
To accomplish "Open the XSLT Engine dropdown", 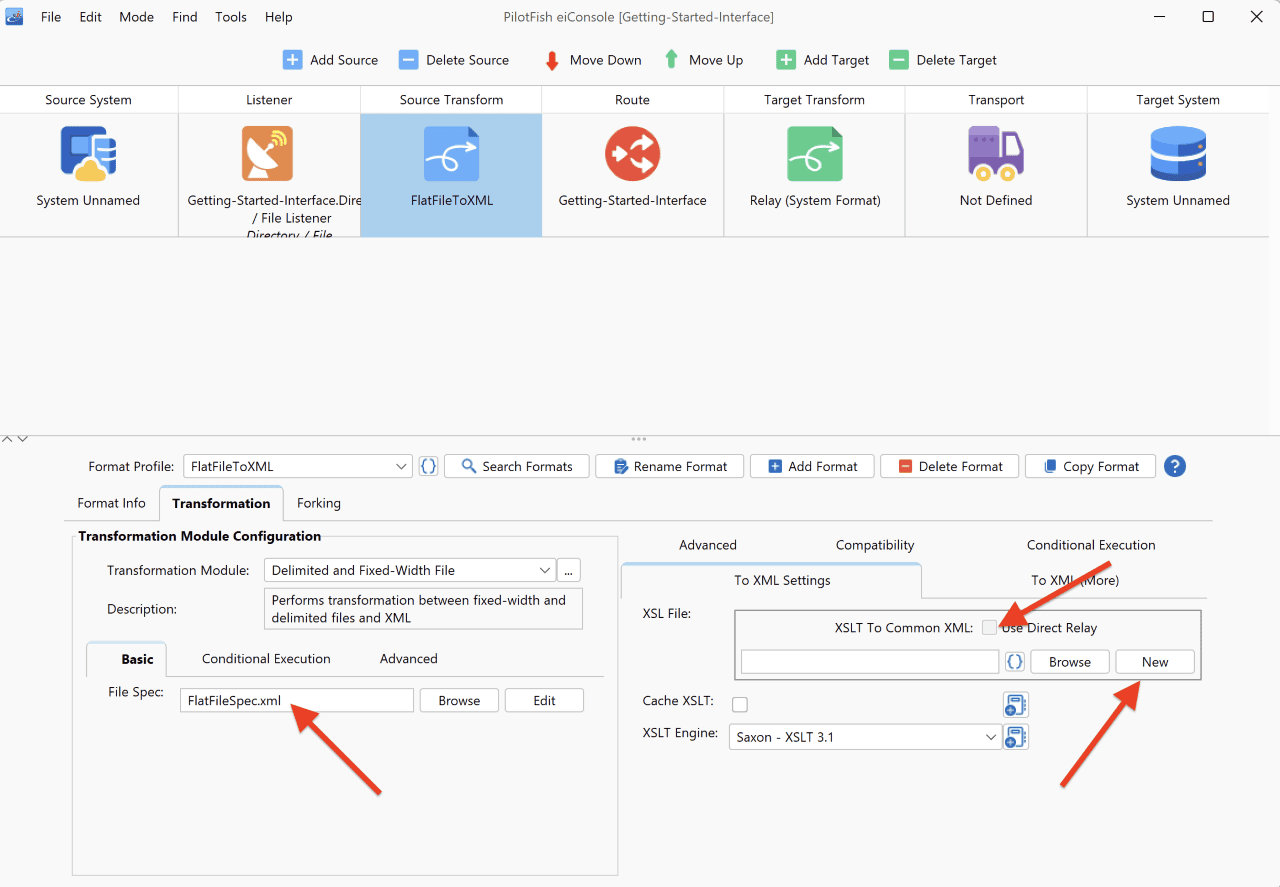I will [865, 737].
